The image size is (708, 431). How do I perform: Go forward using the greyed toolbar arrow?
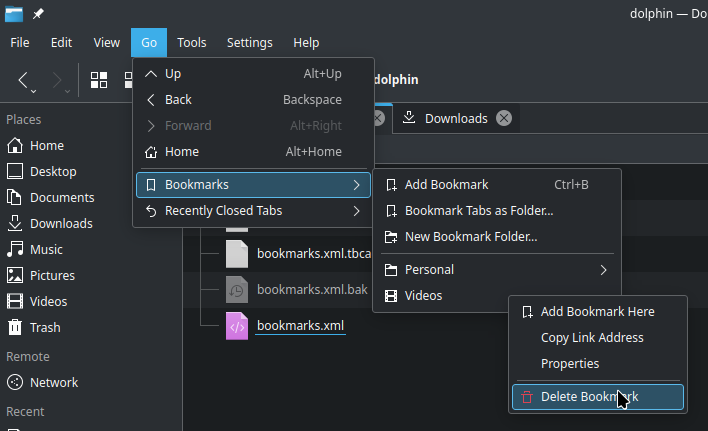[56, 80]
